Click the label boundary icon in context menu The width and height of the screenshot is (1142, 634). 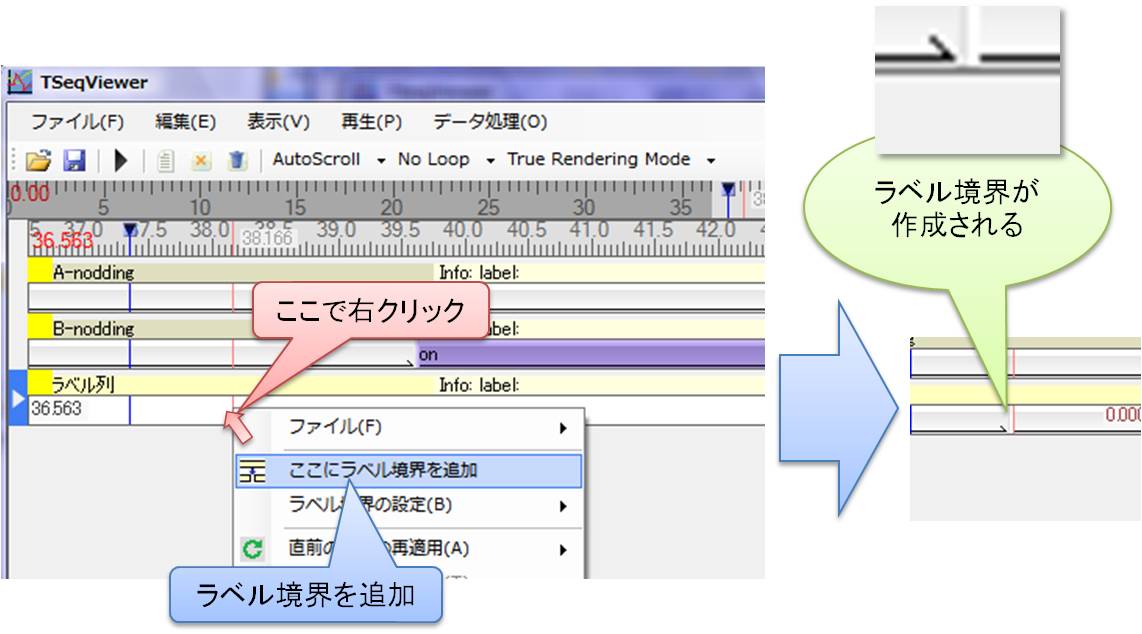coord(252,471)
